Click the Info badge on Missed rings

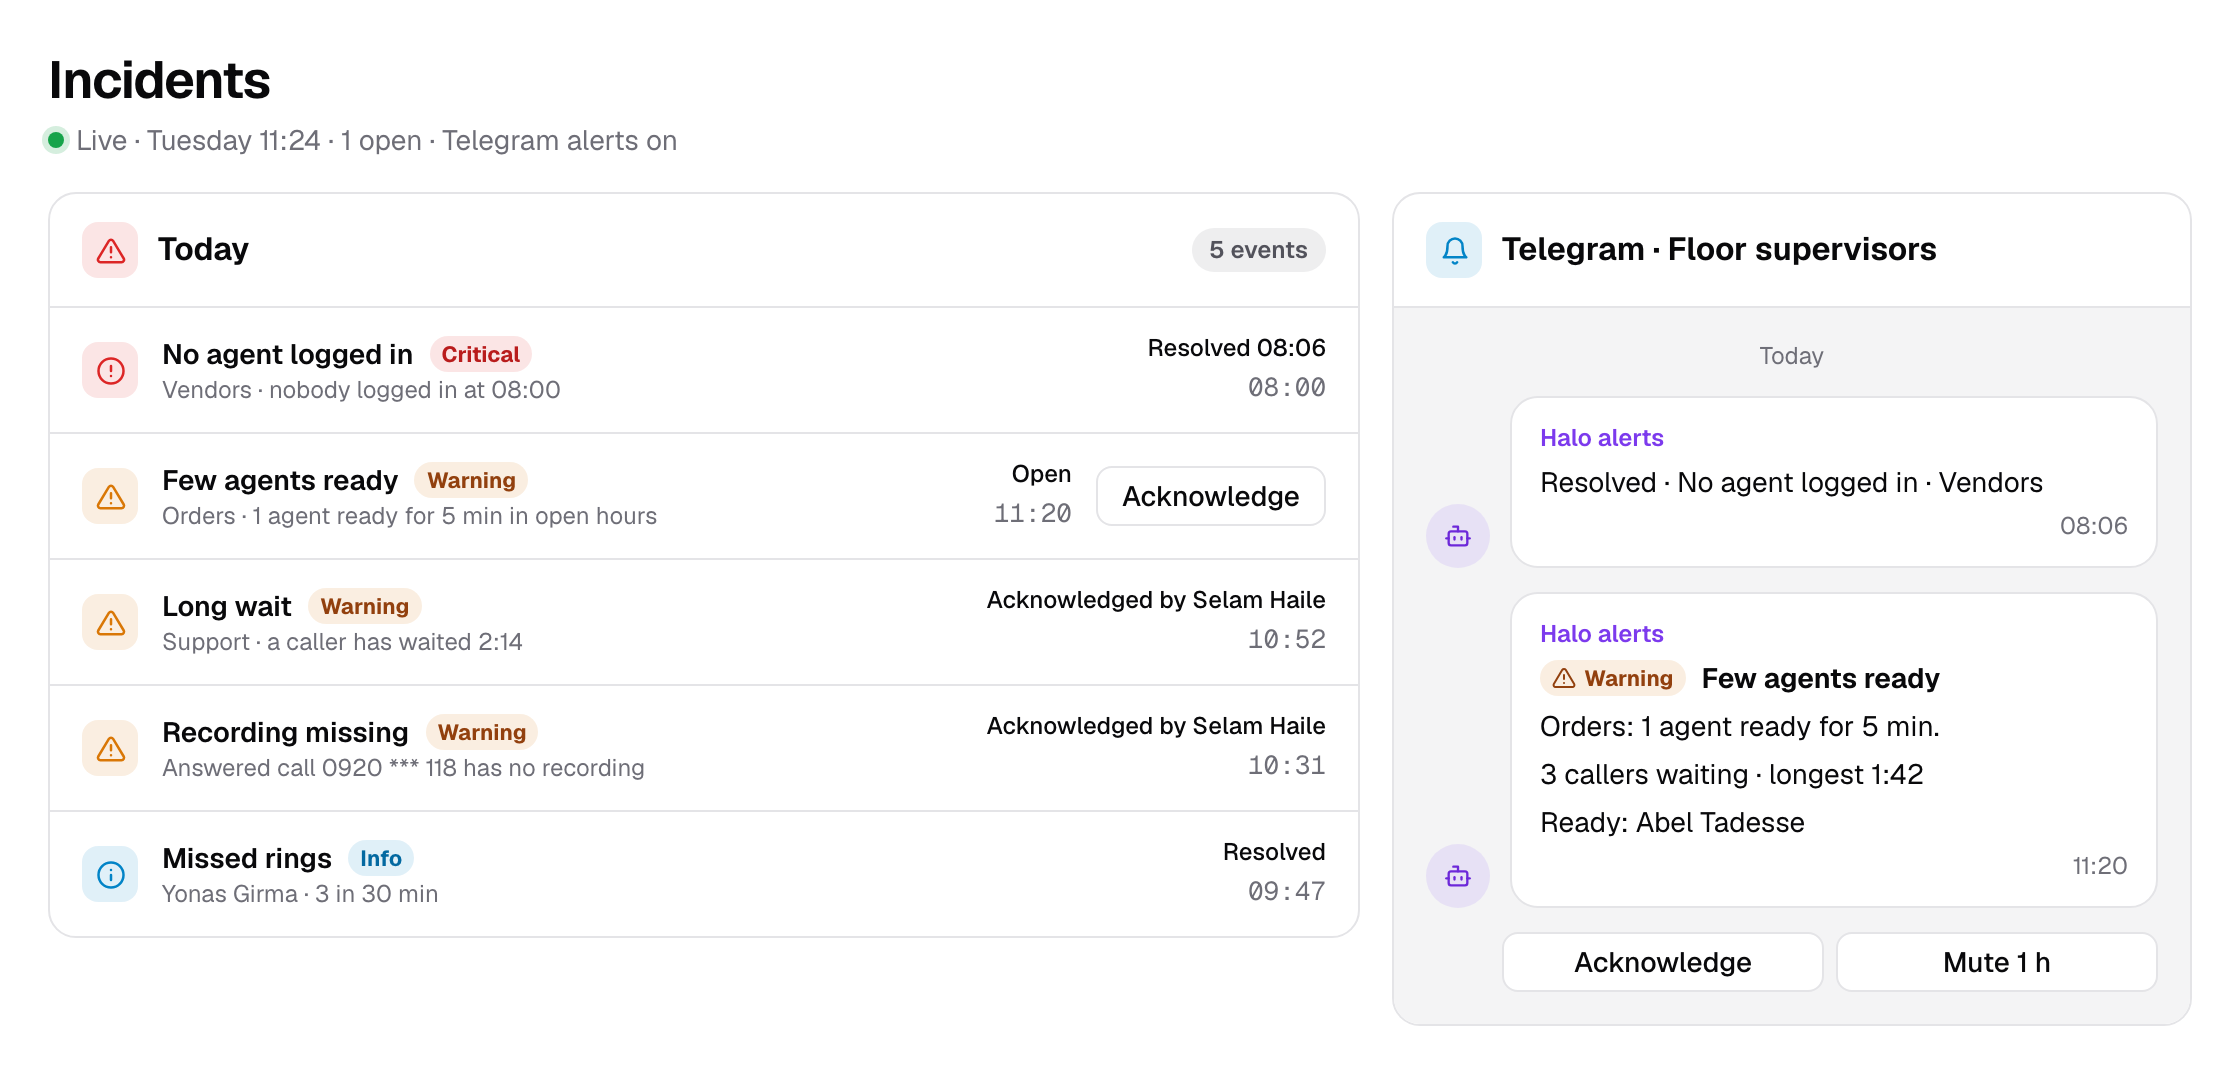[380, 858]
